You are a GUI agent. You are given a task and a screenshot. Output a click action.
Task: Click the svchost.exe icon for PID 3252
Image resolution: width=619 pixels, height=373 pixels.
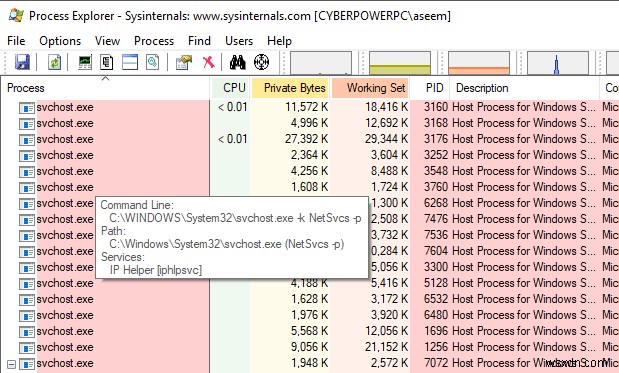coord(27,156)
